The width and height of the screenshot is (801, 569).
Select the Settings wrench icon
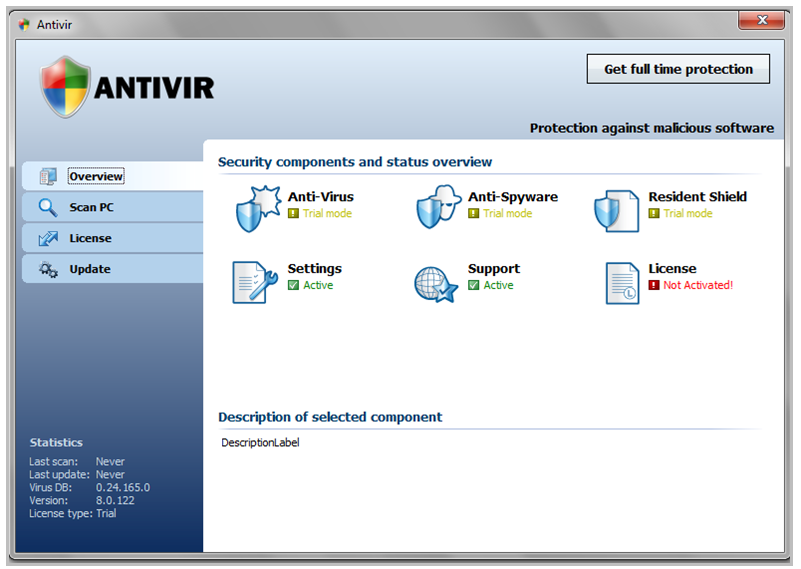(x=255, y=282)
